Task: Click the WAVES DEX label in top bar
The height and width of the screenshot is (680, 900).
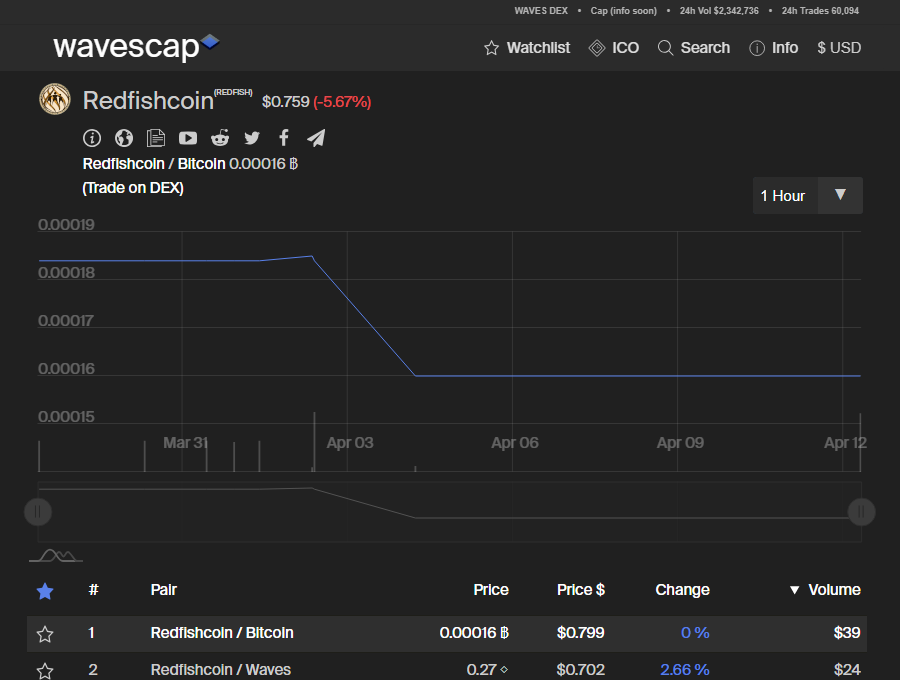Action: point(541,11)
